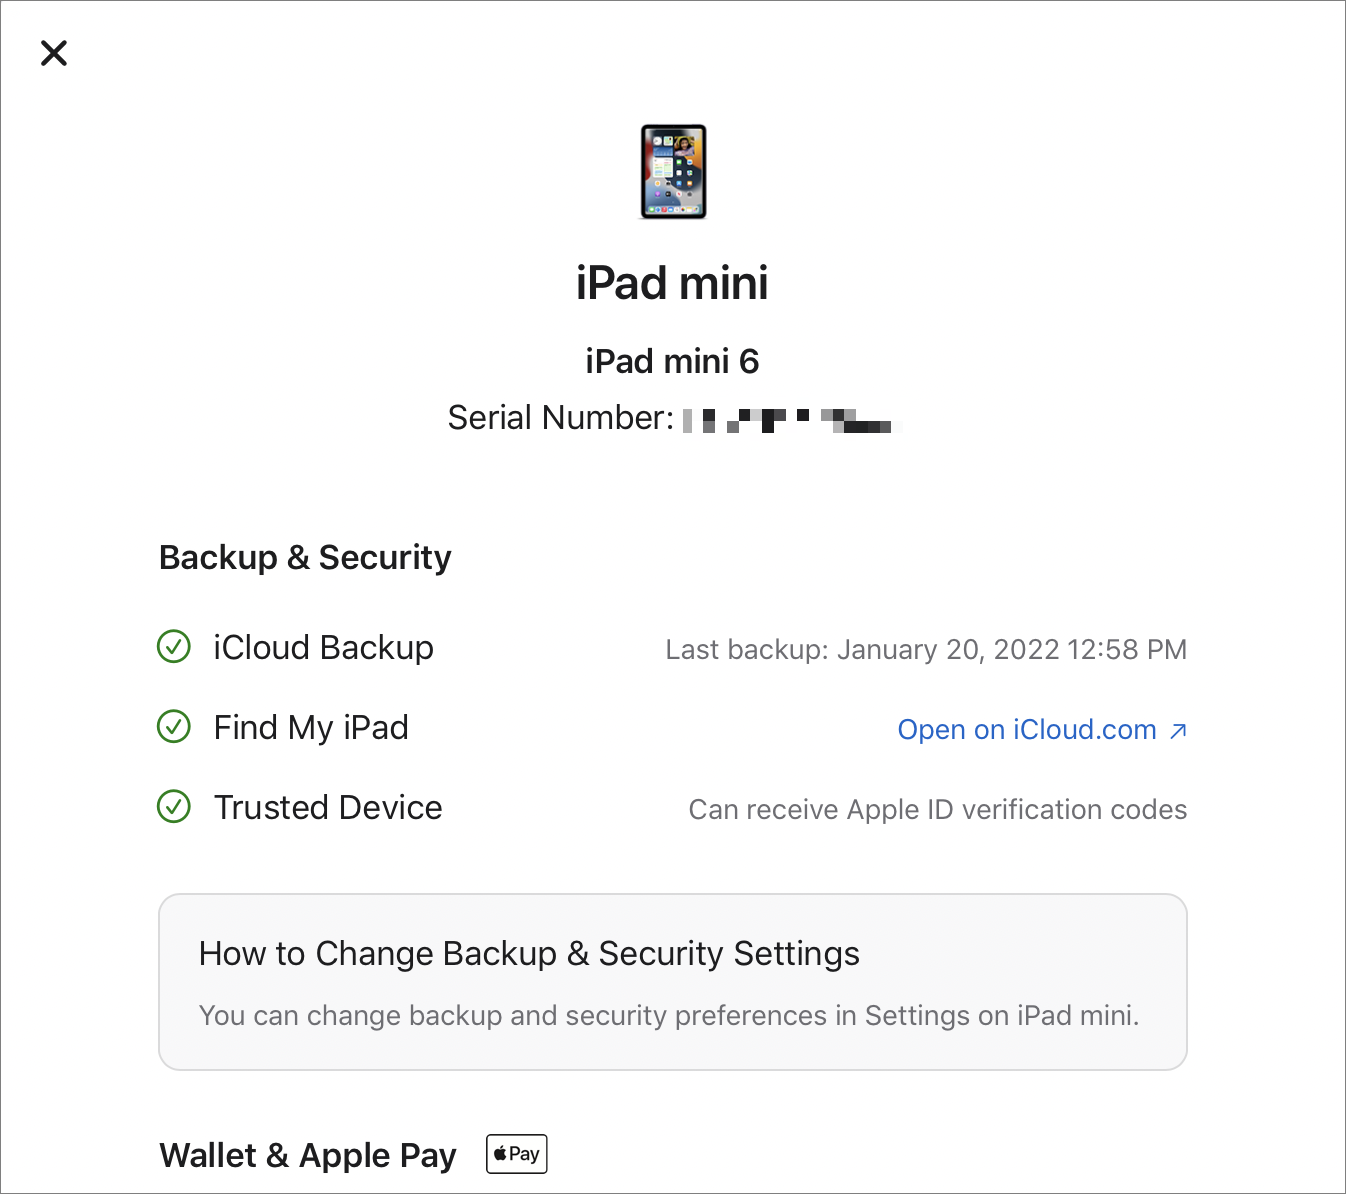This screenshot has width=1346, height=1194.
Task: Select the iPad mini device title
Action: click(672, 283)
